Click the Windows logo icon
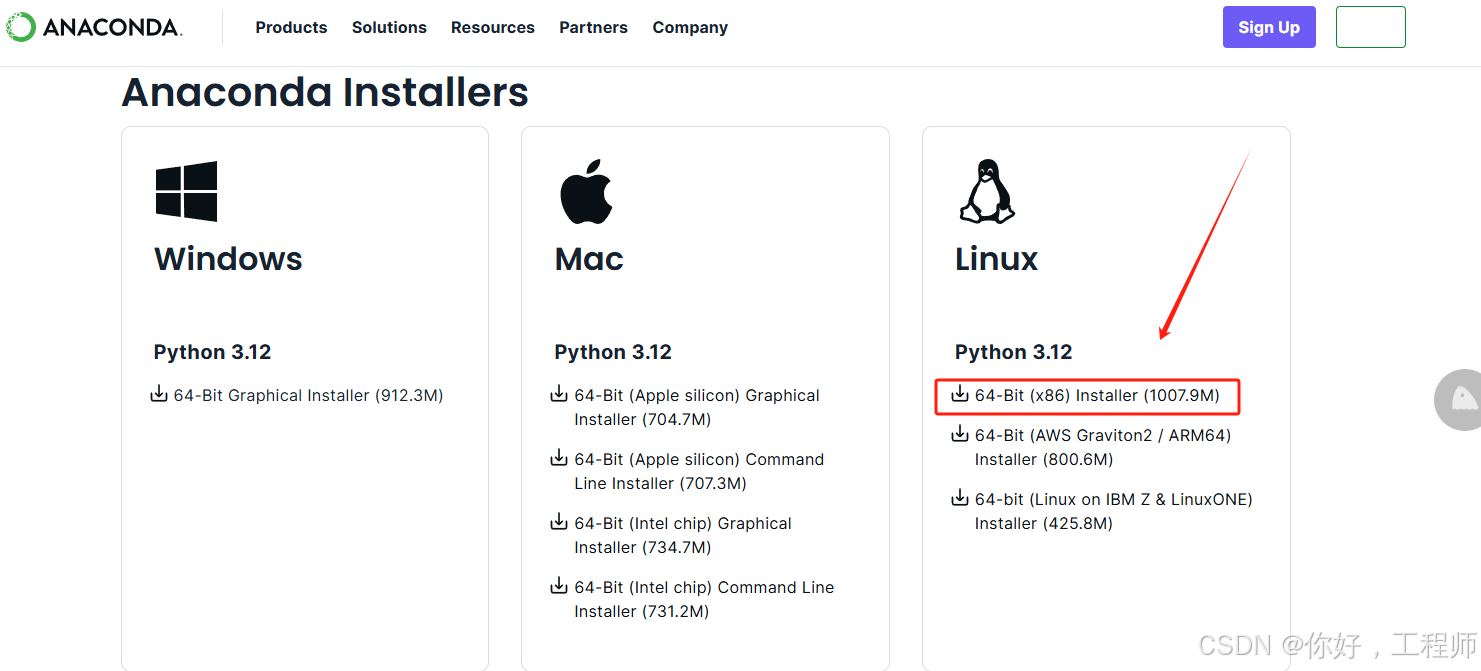1481x671 pixels. pyautogui.click(x=186, y=191)
